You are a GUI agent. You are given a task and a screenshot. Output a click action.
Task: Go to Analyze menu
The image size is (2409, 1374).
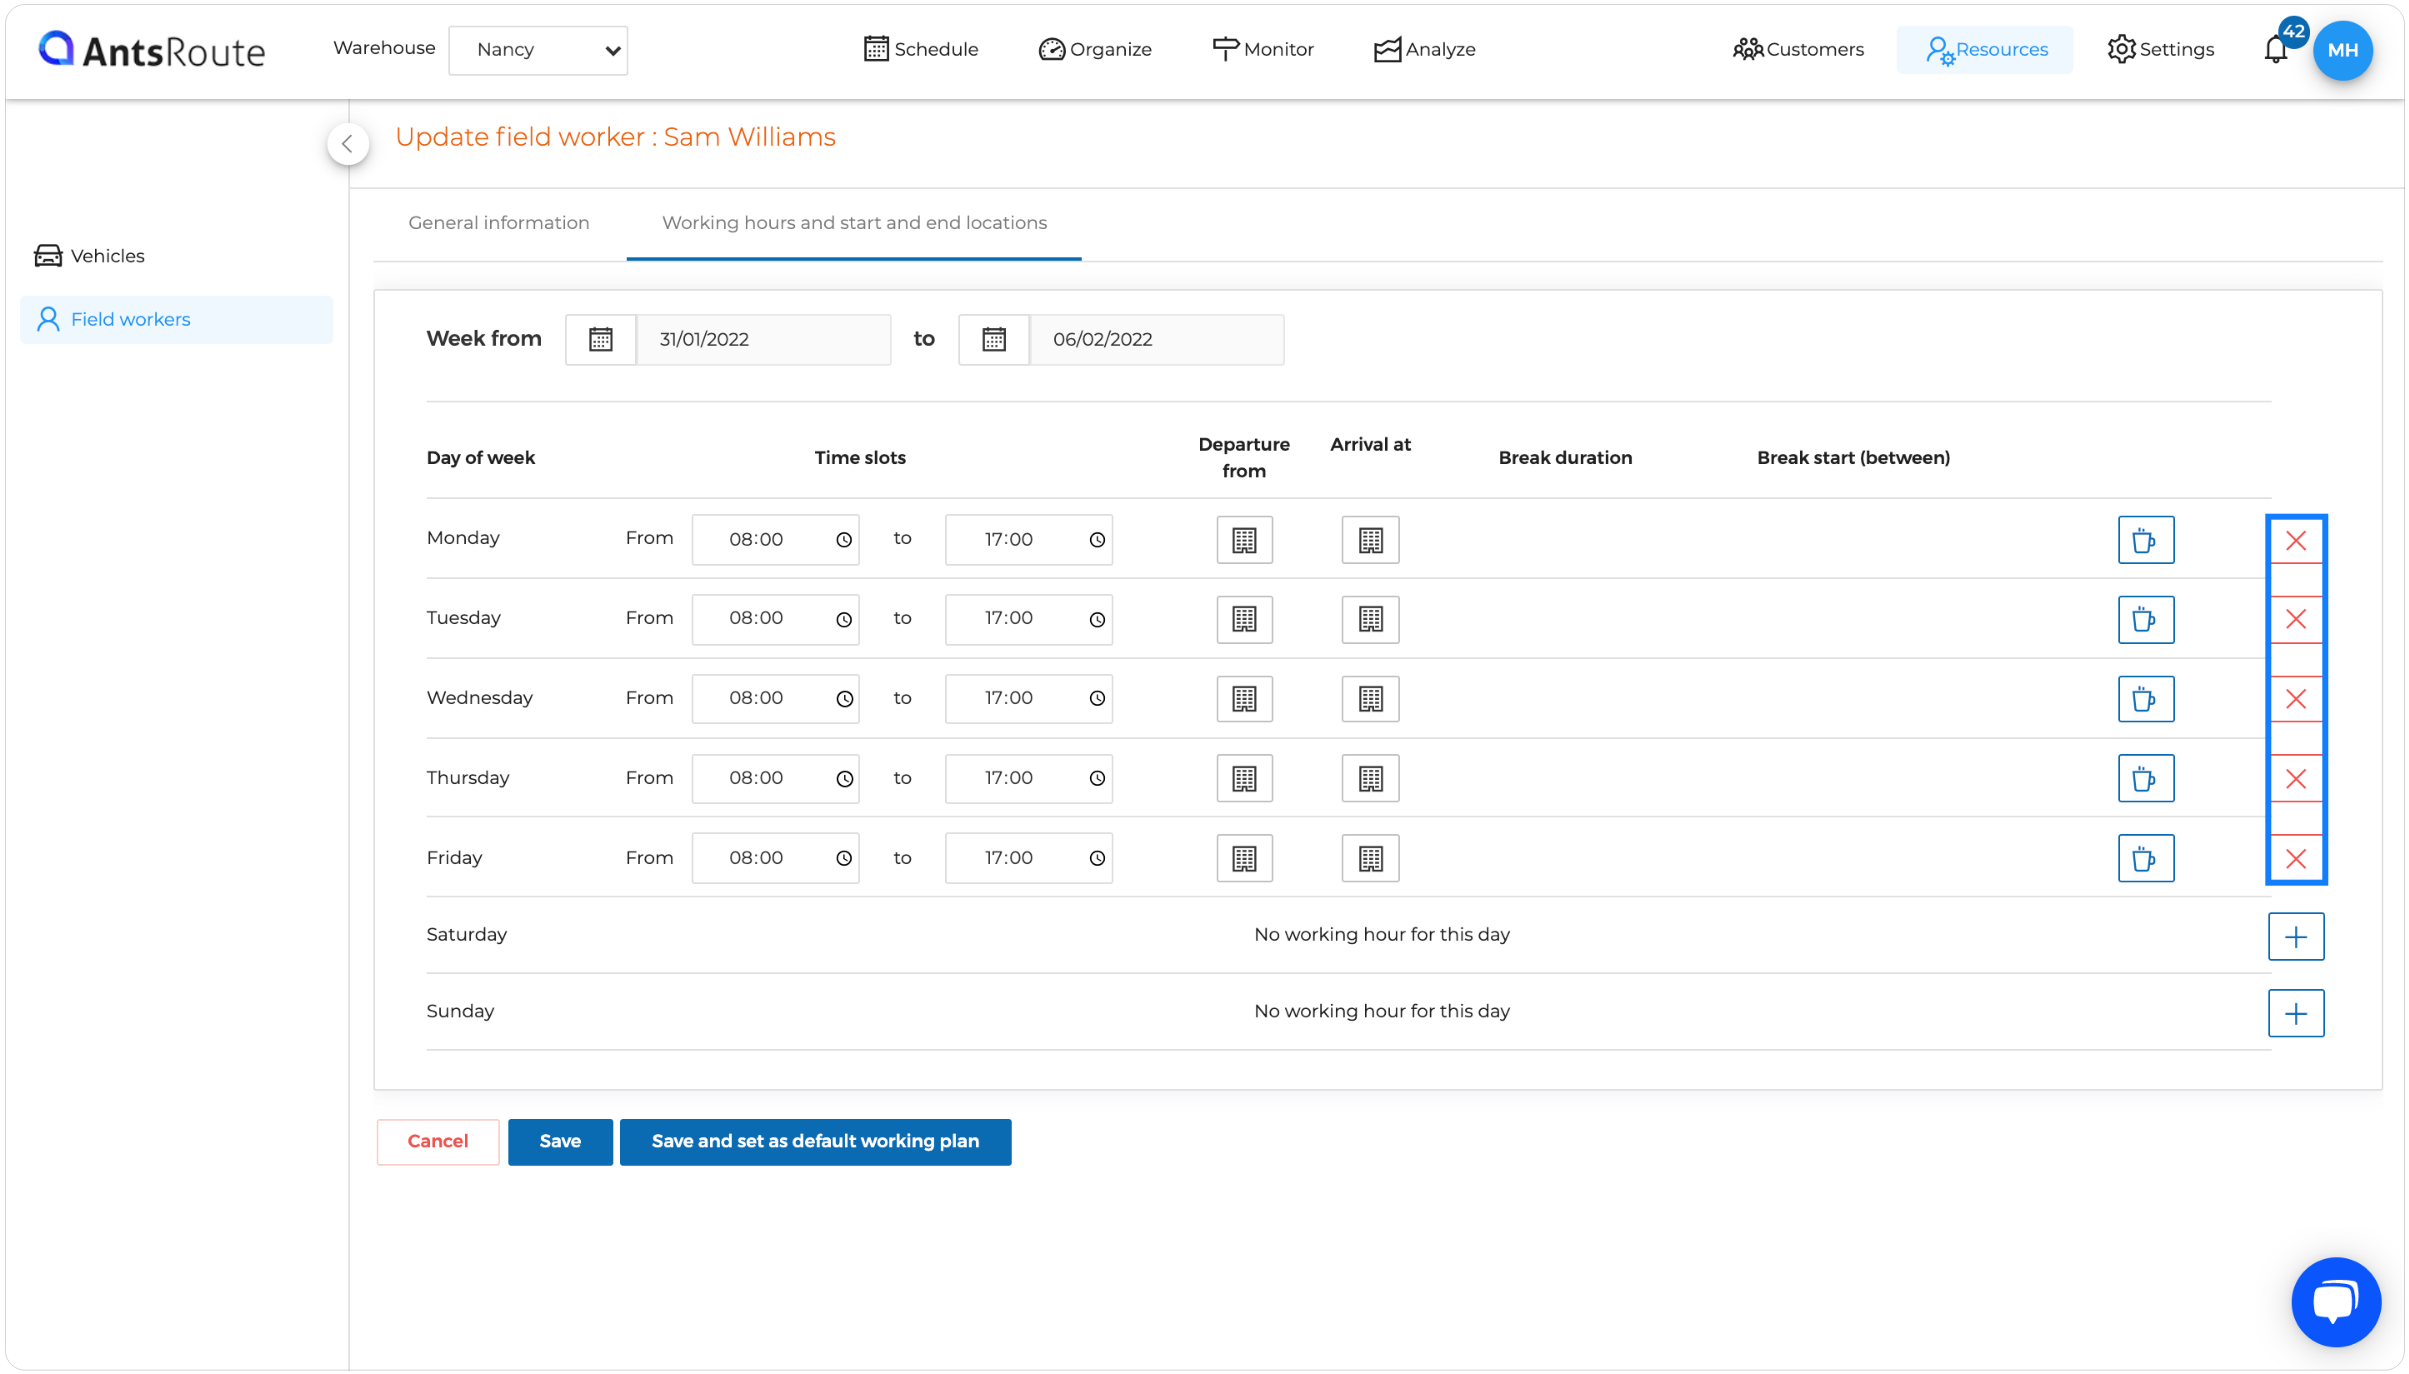point(1424,49)
